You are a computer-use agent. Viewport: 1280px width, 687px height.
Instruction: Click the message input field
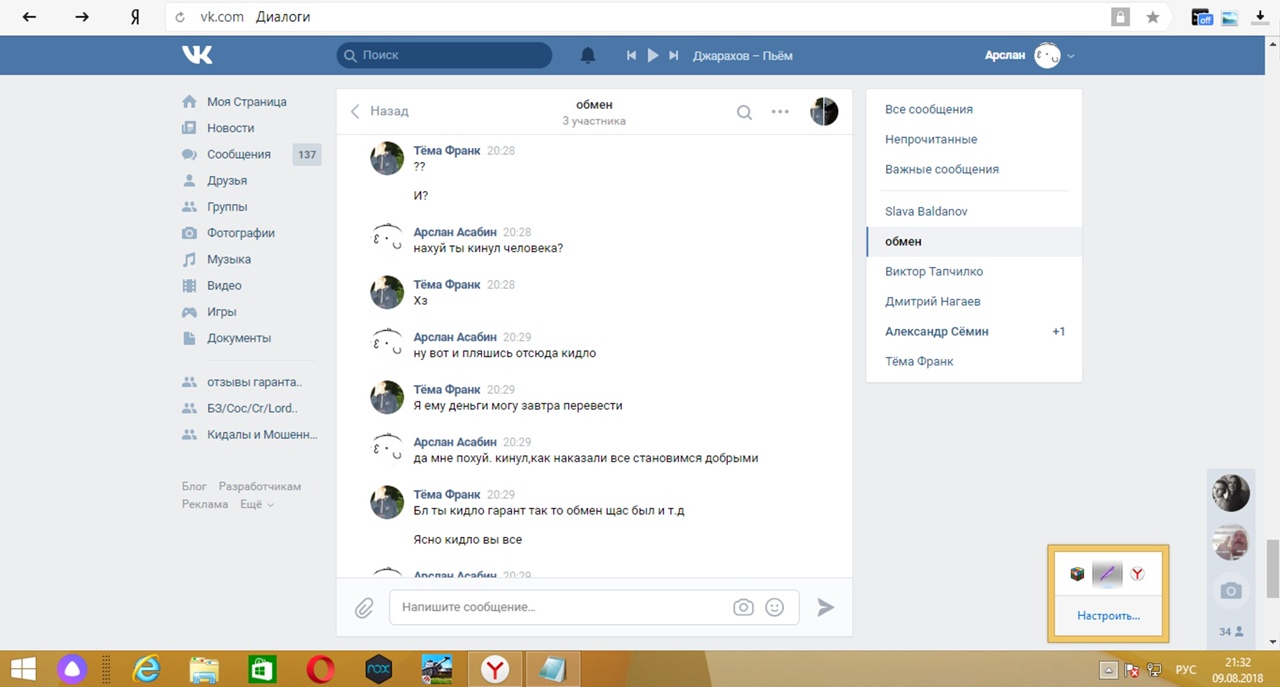[x=560, y=607]
